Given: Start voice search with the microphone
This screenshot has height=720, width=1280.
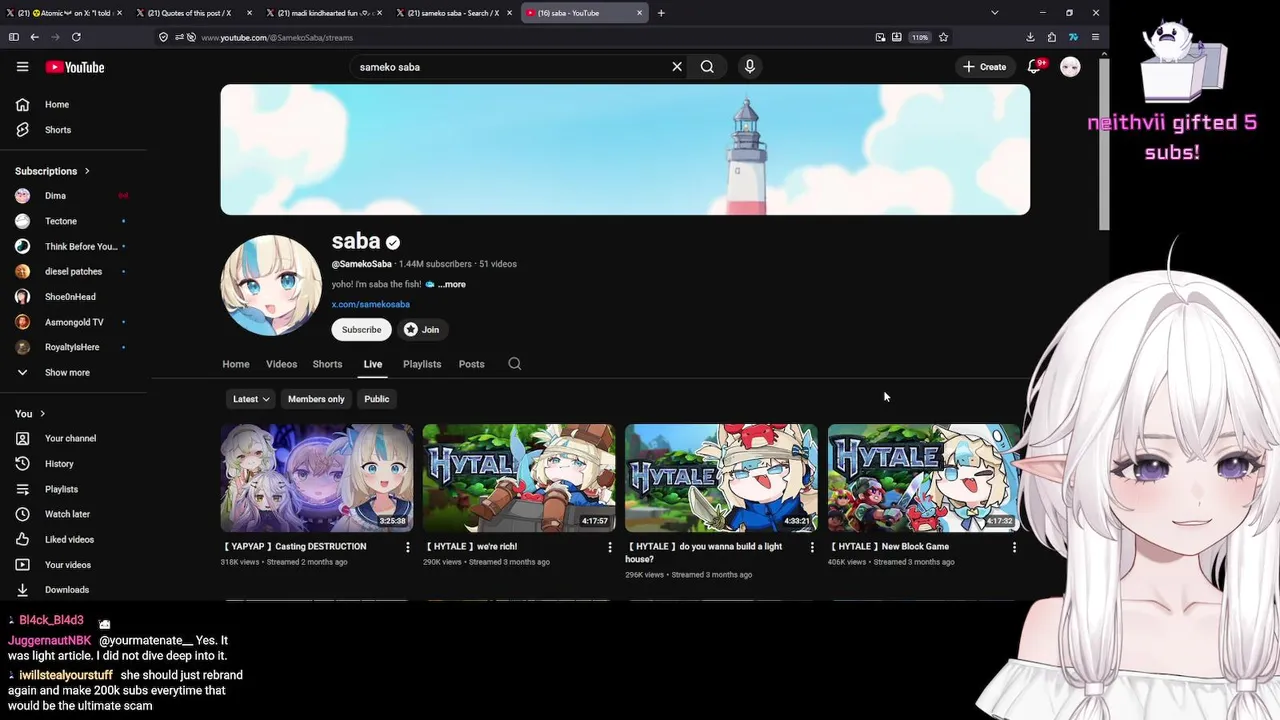Looking at the screenshot, I should (750, 67).
